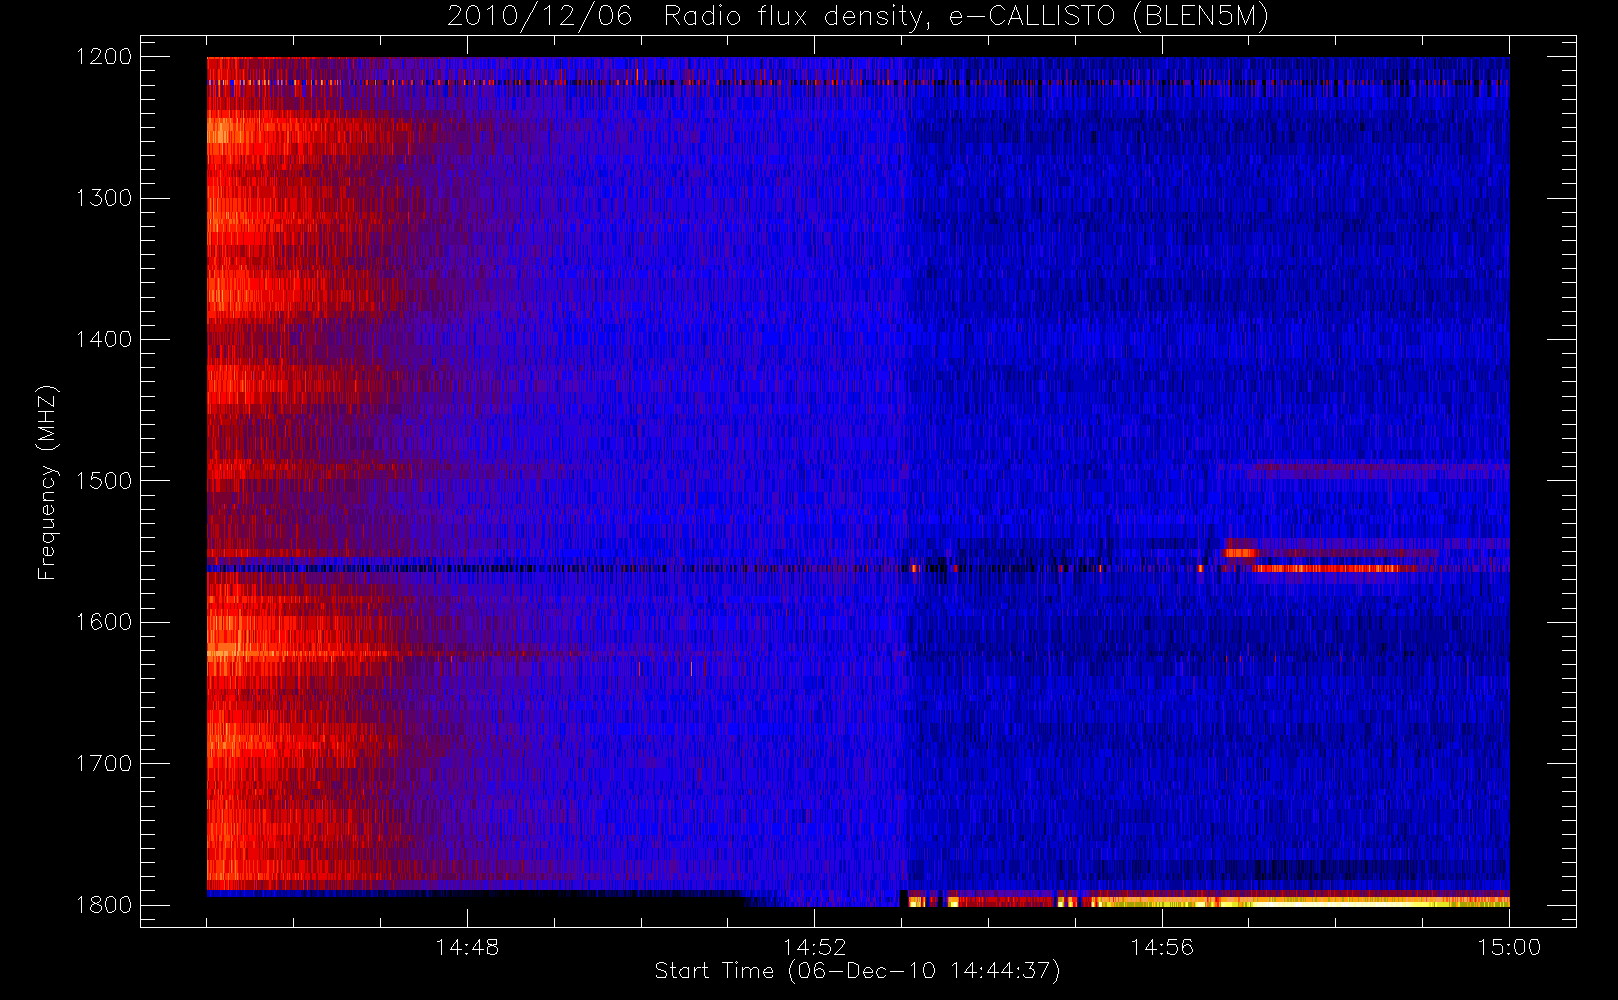The image size is (1618, 1000).
Task: Click the 1400 frequency tick label
Action: coord(104,339)
